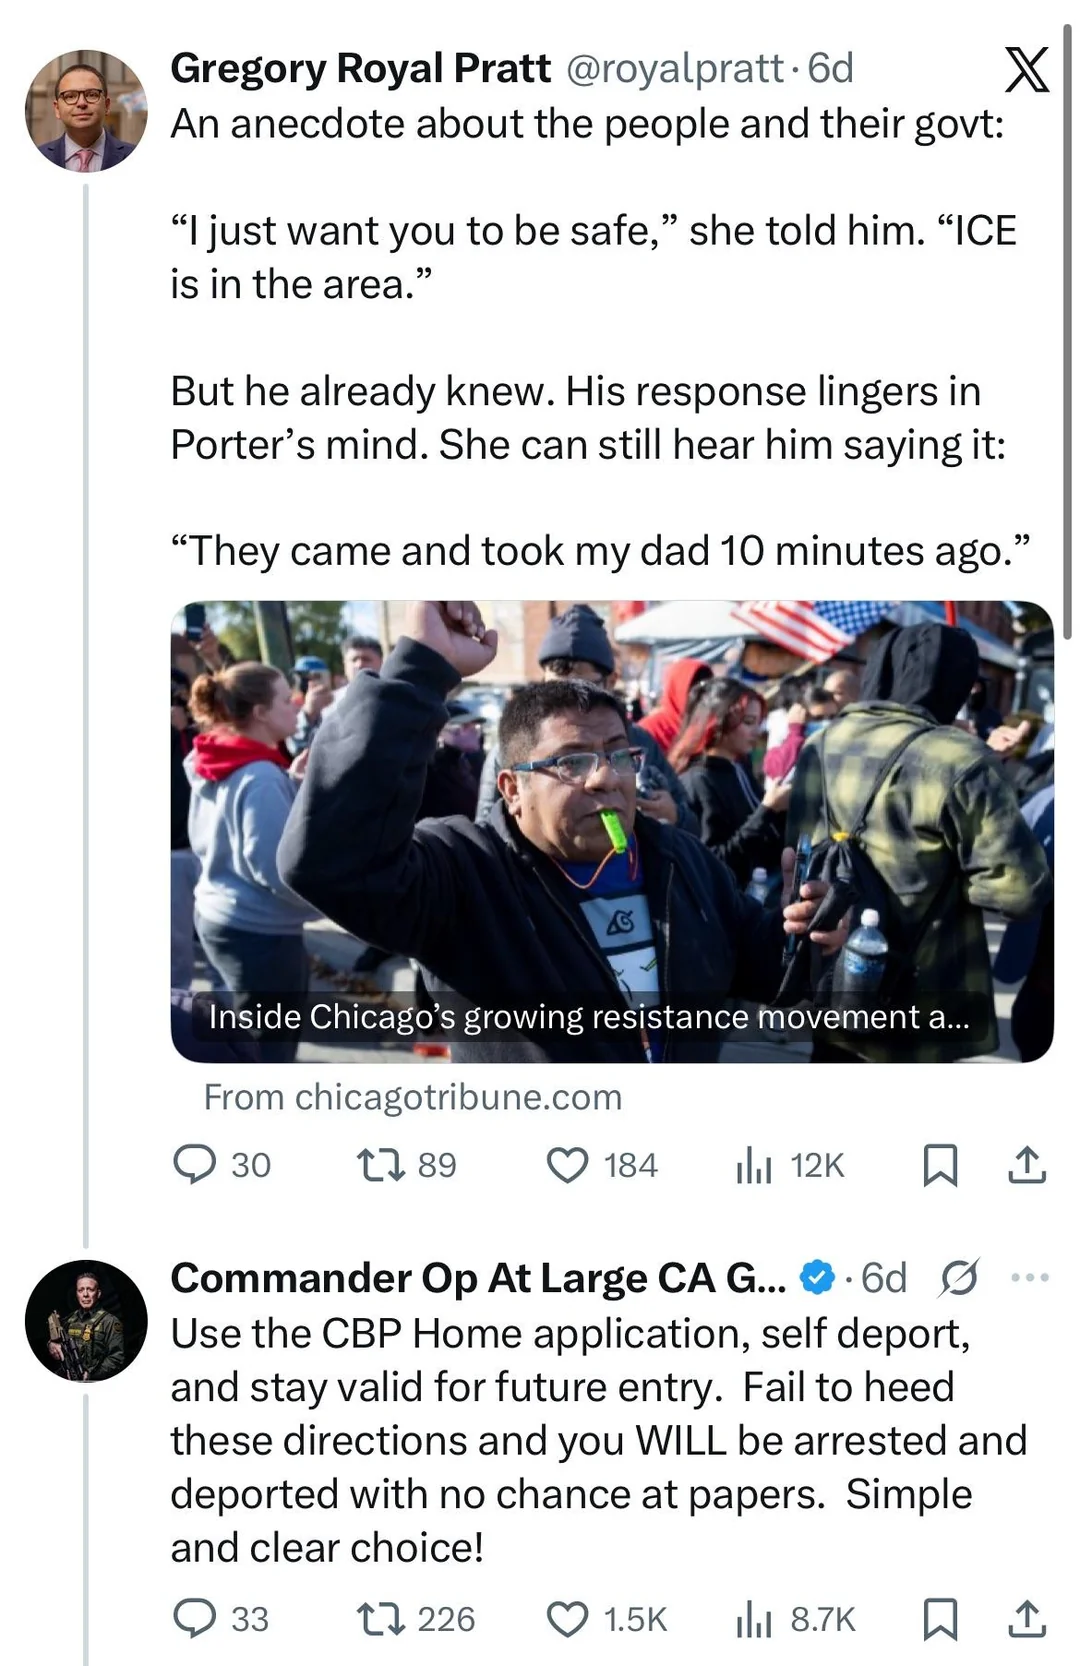Open the X logo in top corner
Viewport: 1080px width, 1666px height.
point(1026,70)
